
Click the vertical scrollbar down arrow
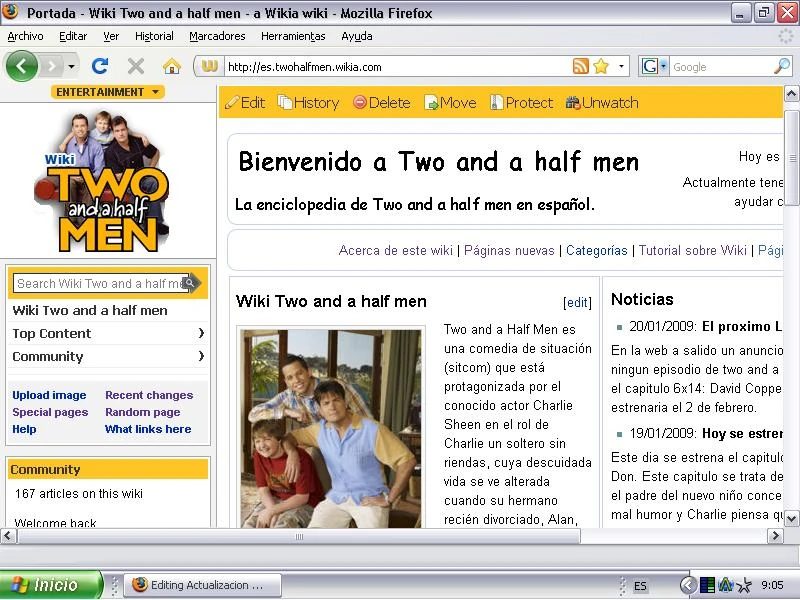click(791, 519)
